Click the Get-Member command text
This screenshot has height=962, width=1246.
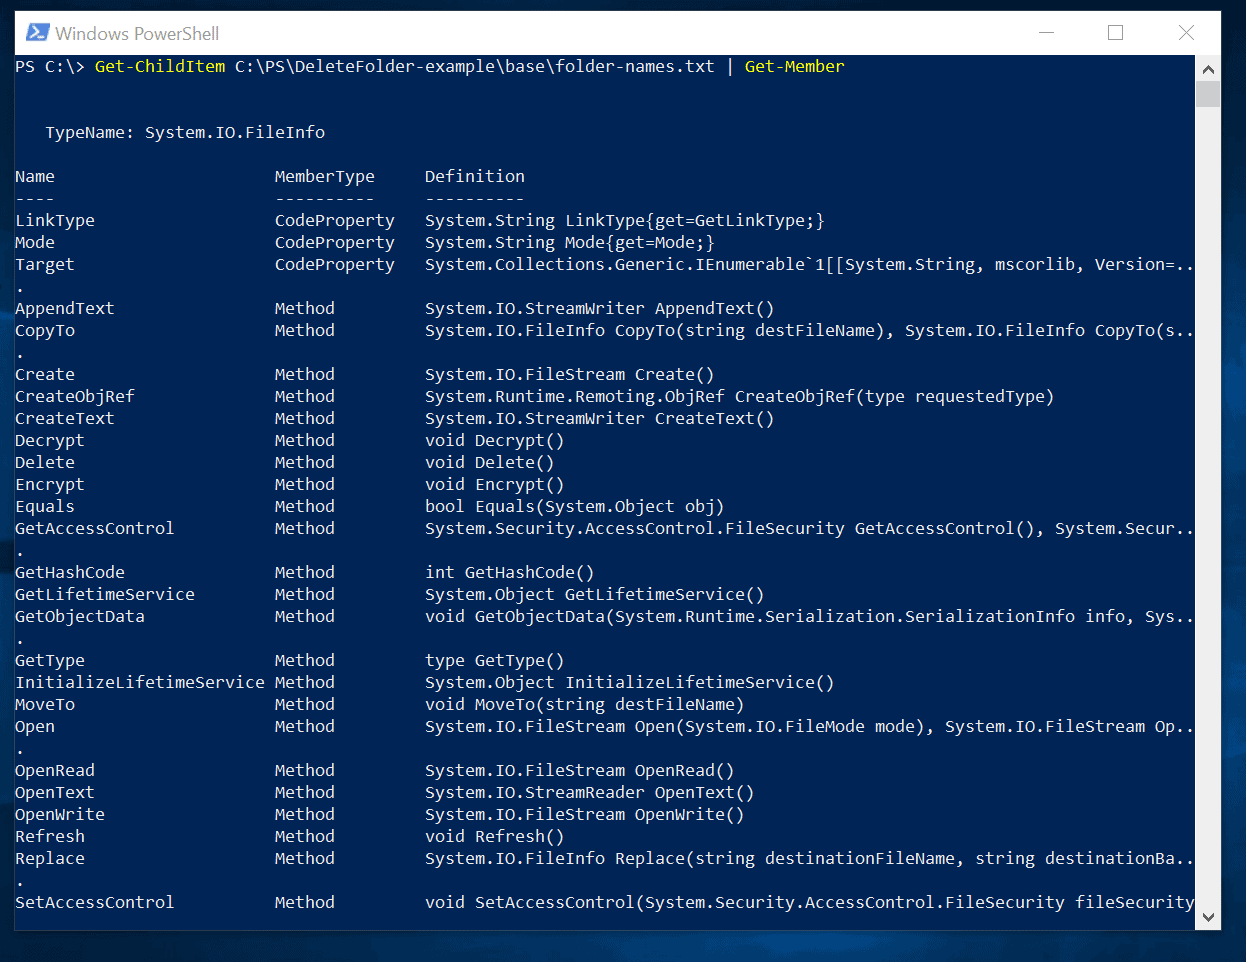coord(794,66)
